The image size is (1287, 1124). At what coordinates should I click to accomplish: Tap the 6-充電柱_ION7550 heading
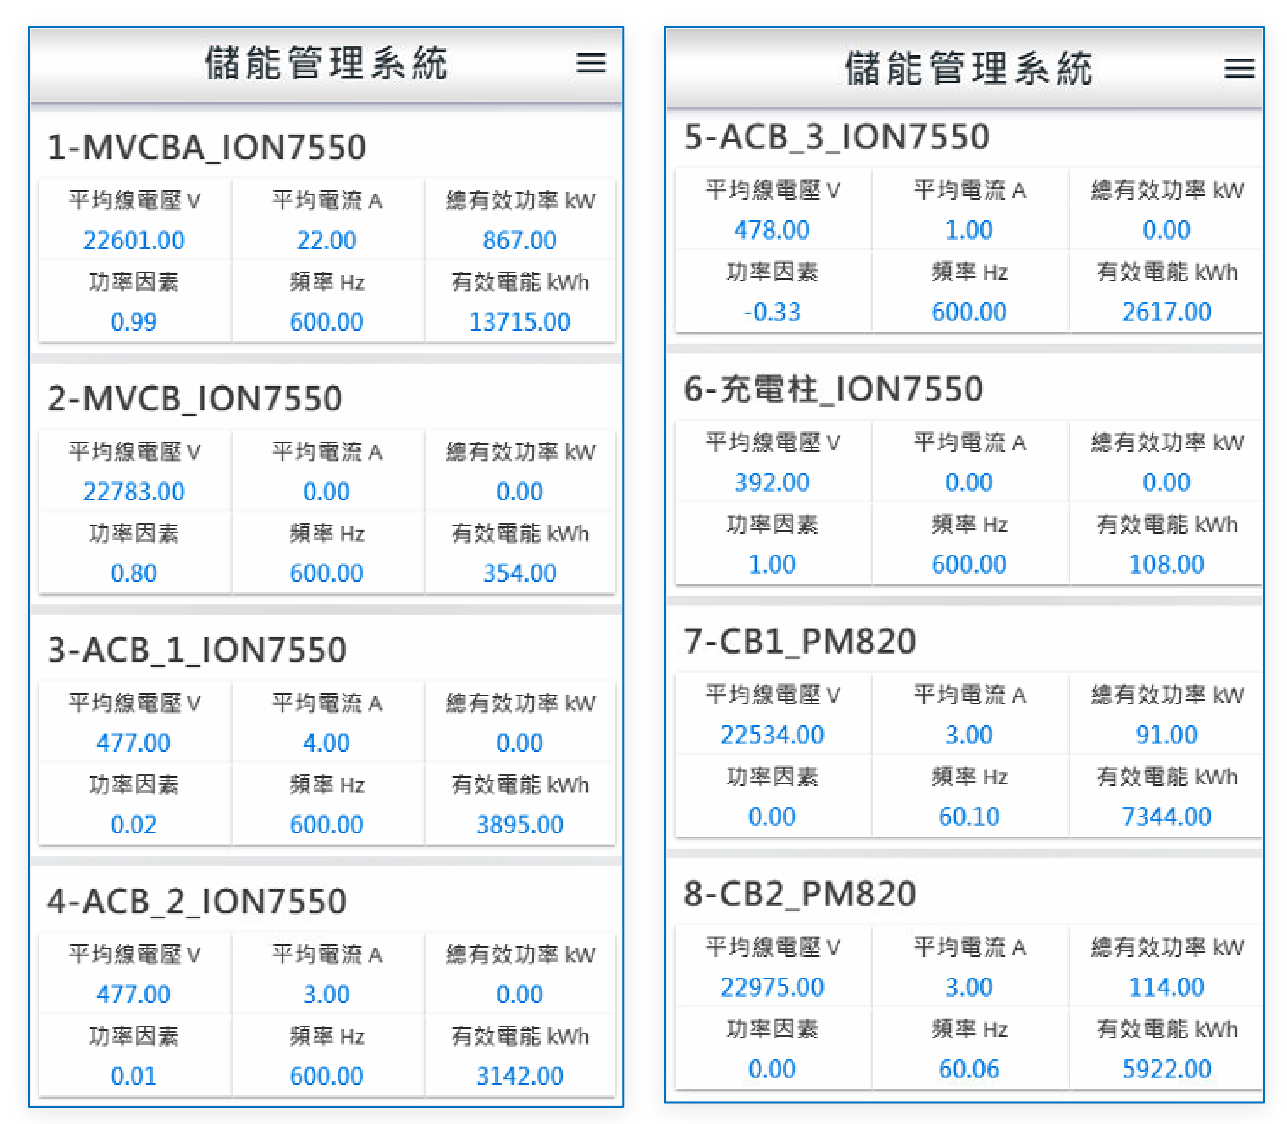coord(833,389)
